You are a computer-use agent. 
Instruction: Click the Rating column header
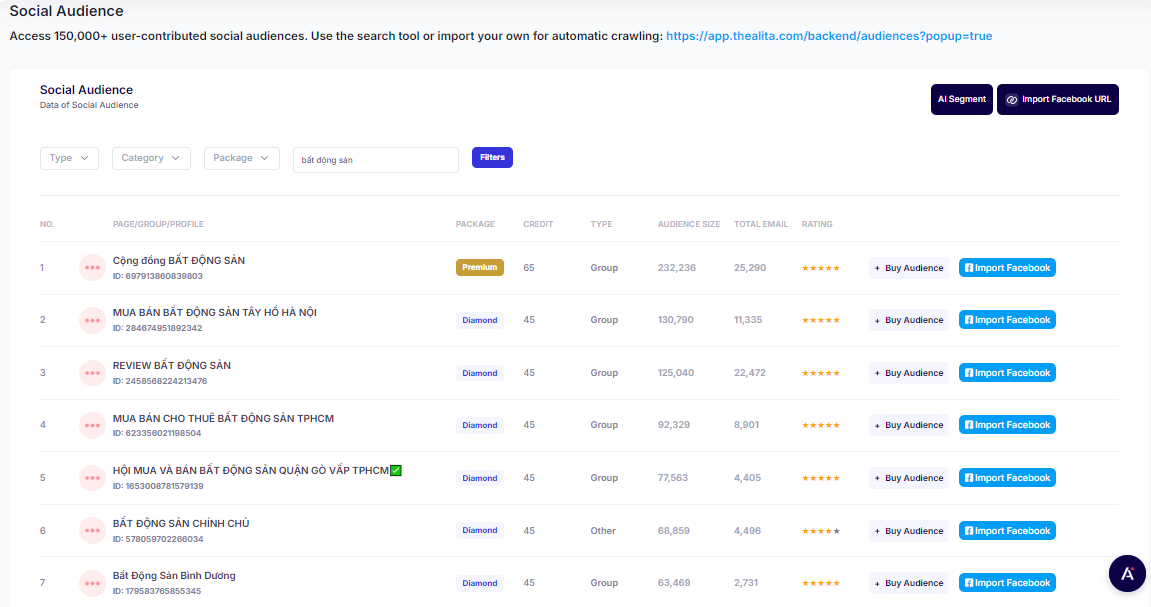pyautogui.click(x=816, y=224)
